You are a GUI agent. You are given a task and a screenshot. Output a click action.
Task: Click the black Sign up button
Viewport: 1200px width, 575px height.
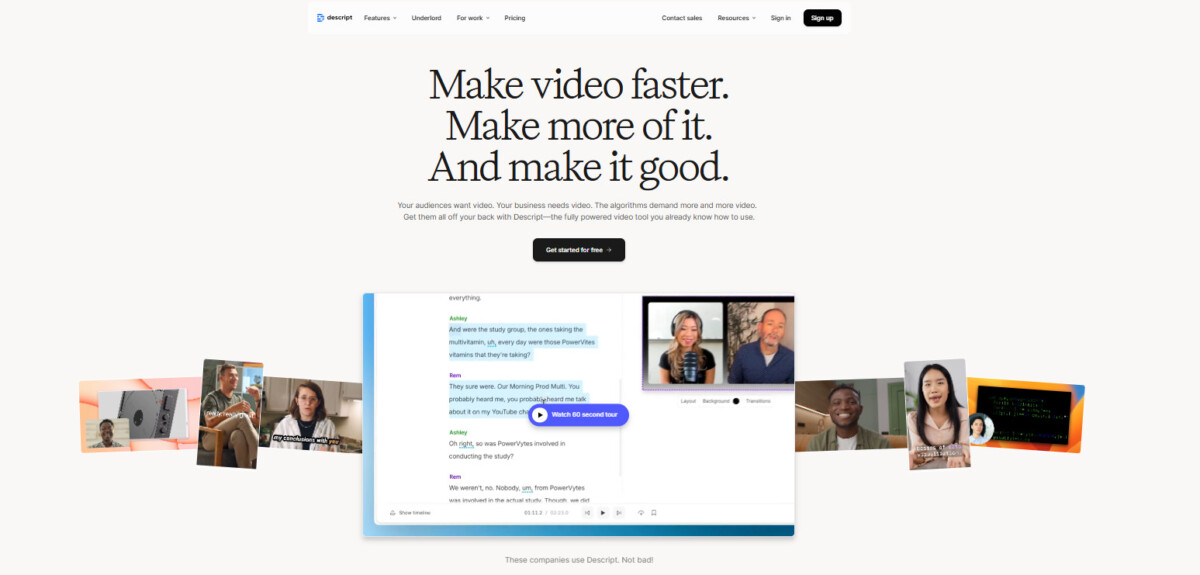[x=822, y=18]
